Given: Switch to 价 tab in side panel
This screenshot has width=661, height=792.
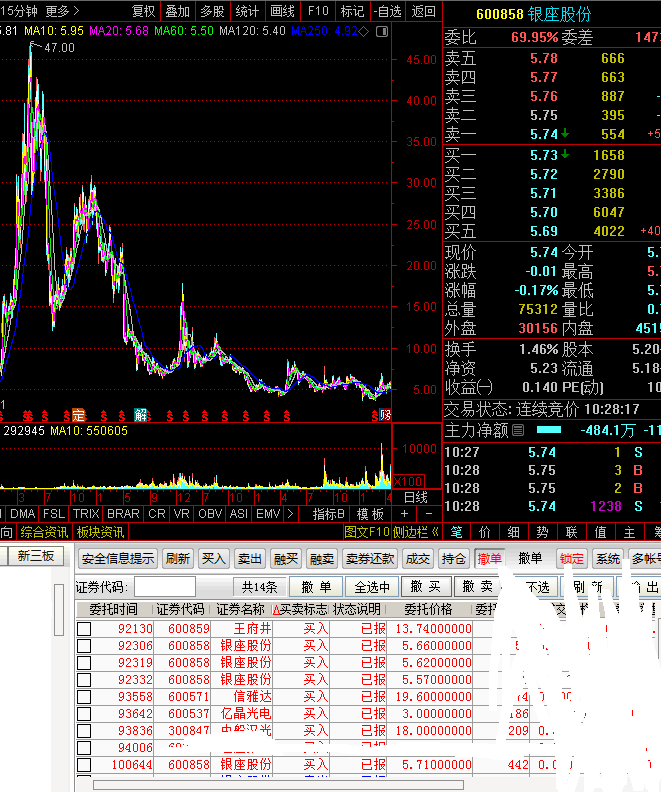Looking at the screenshot, I should (485, 532).
